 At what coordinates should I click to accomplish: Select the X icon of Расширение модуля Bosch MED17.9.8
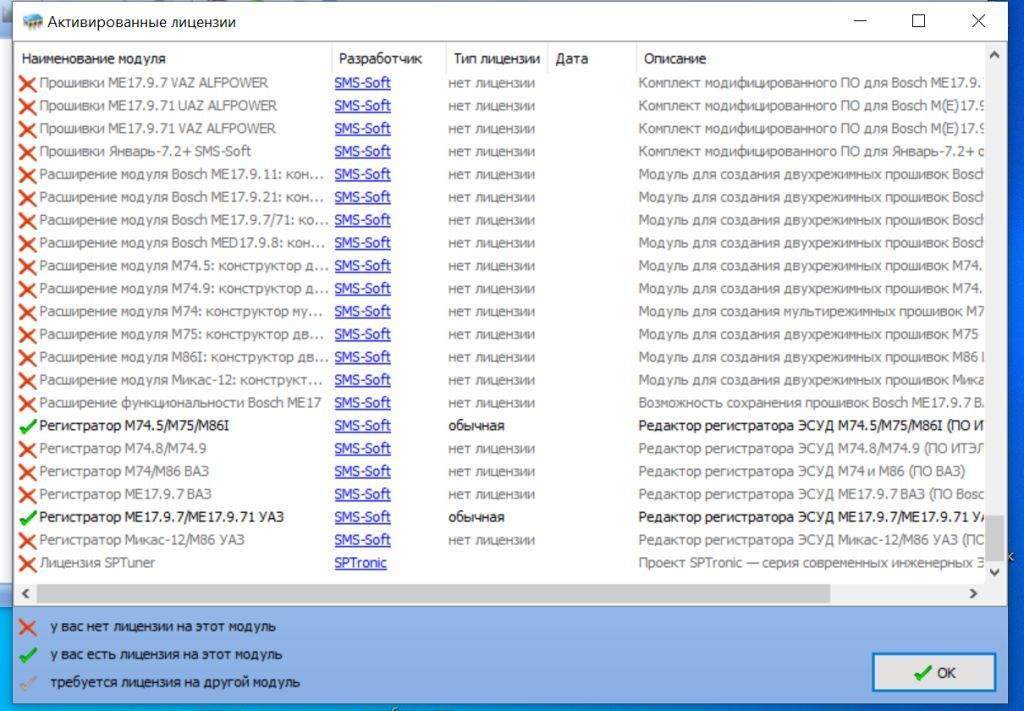tap(27, 244)
